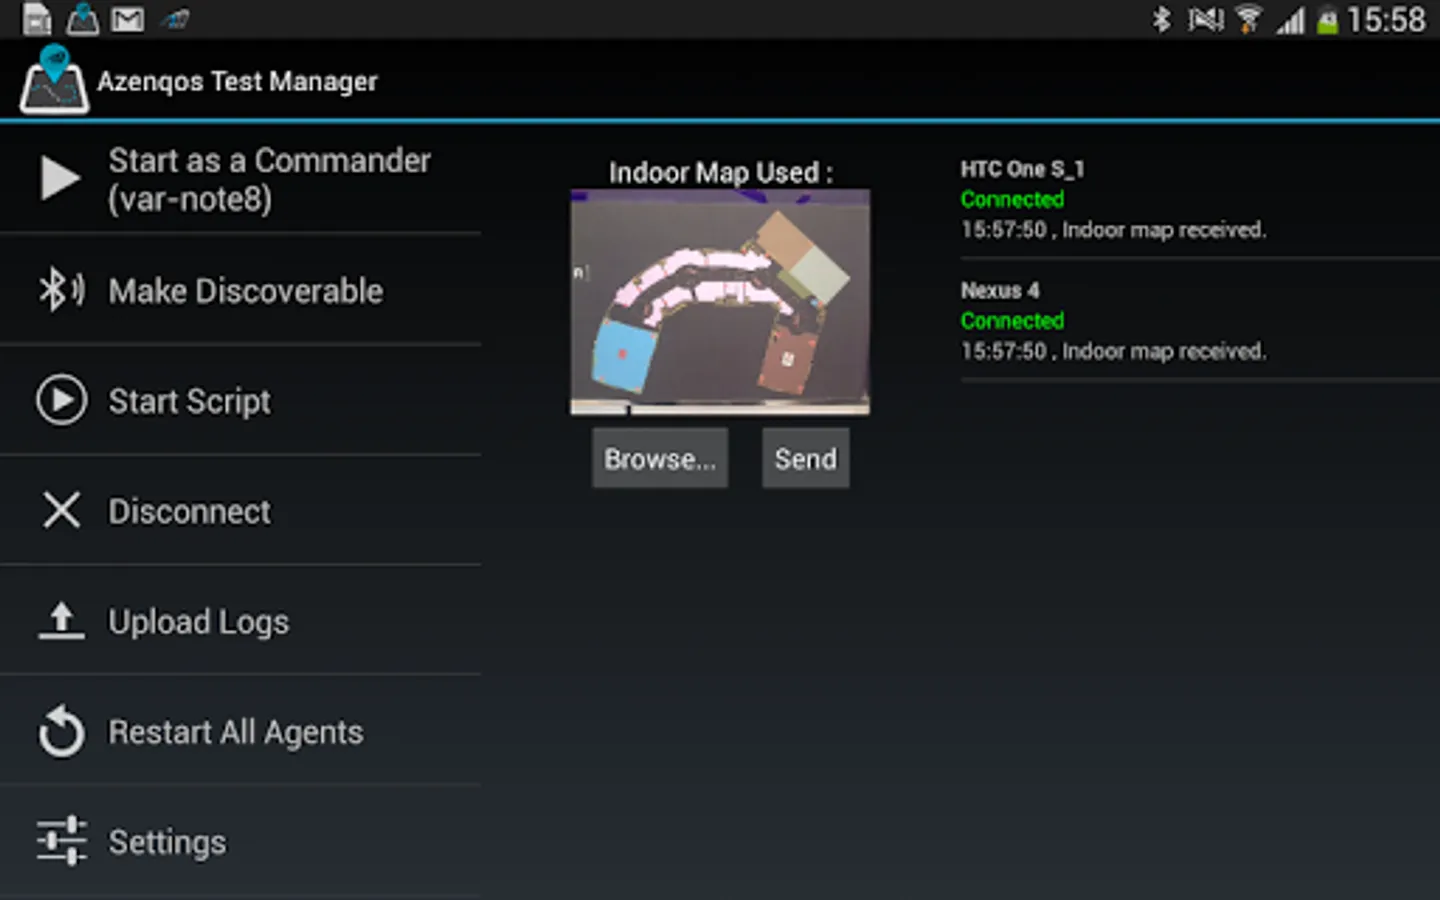The height and width of the screenshot is (900, 1440).
Task: Tap HTC One S_1 indoor map received message
Action: pos(1113,230)
